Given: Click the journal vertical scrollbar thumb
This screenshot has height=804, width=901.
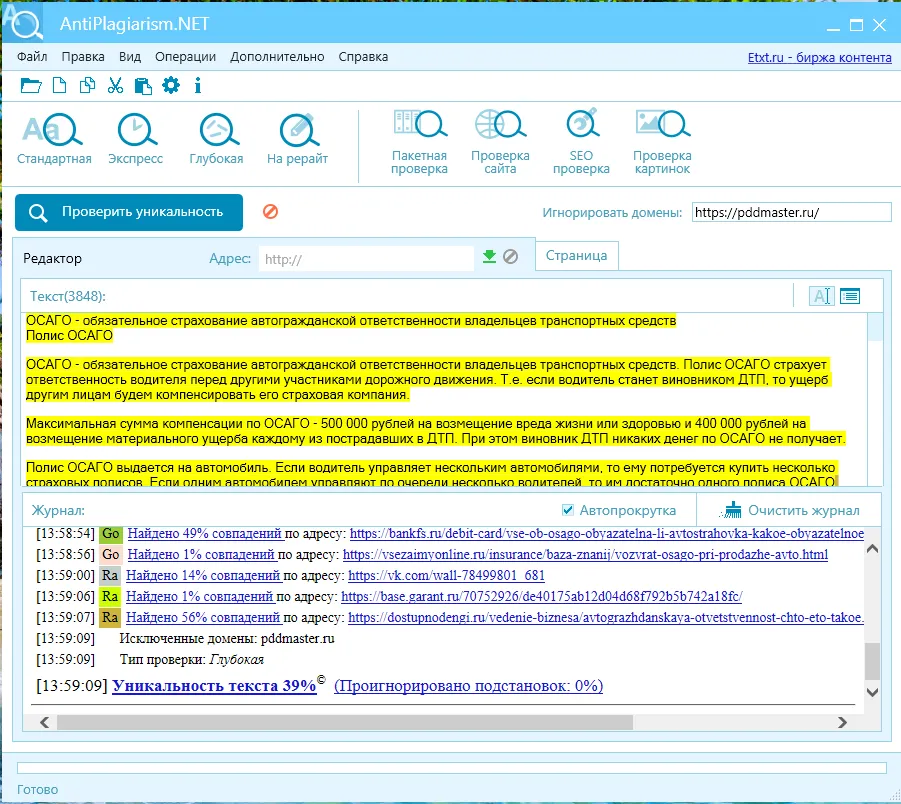Looking at the screenshot, I should (x=872, y=661).
